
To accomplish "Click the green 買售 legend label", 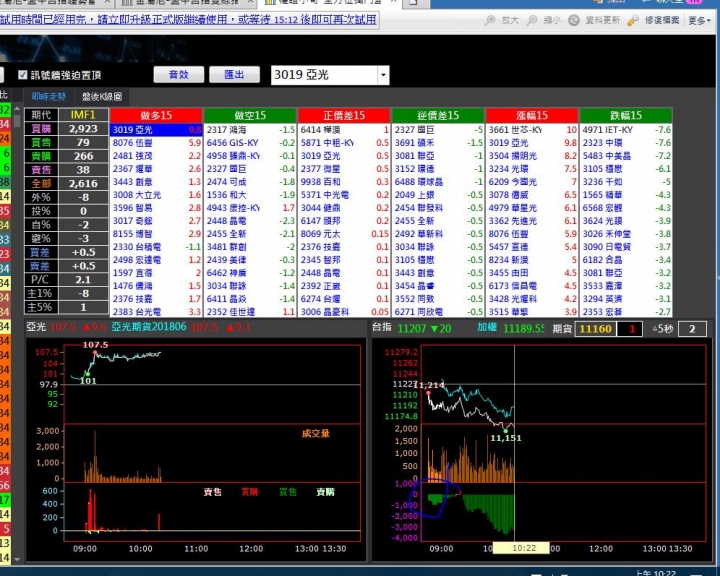I will [x=288, y=492].
